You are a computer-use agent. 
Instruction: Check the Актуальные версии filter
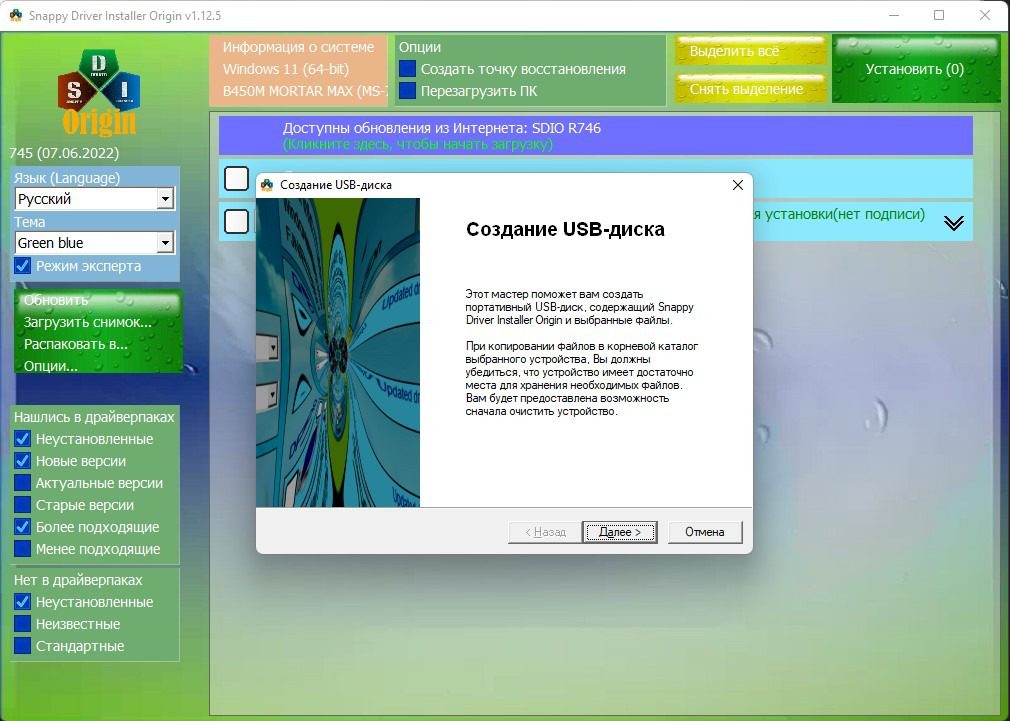coord(23,483)
